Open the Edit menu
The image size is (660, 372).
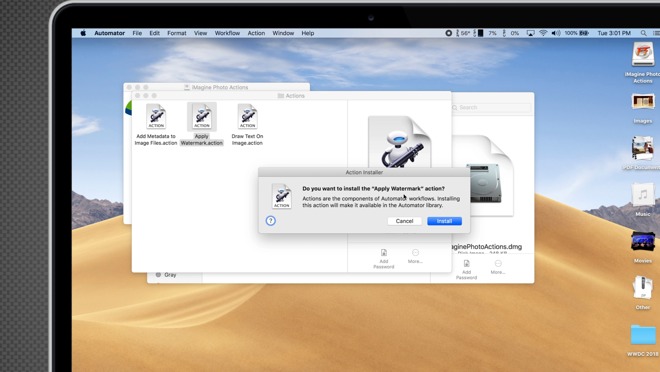tap(154, 33)
